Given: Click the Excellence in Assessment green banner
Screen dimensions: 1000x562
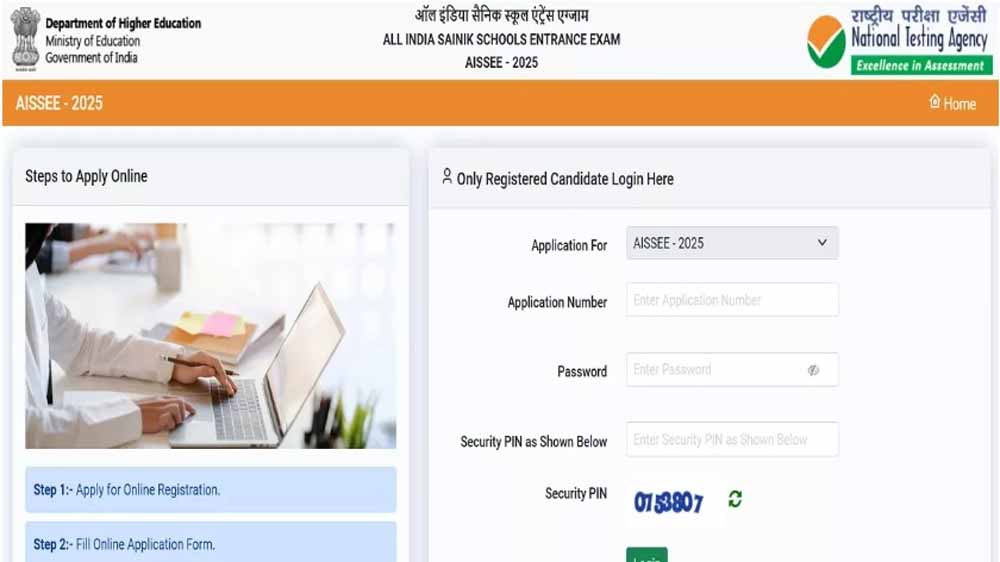Looking at the screenshot, I should click(x=921, y=65).
